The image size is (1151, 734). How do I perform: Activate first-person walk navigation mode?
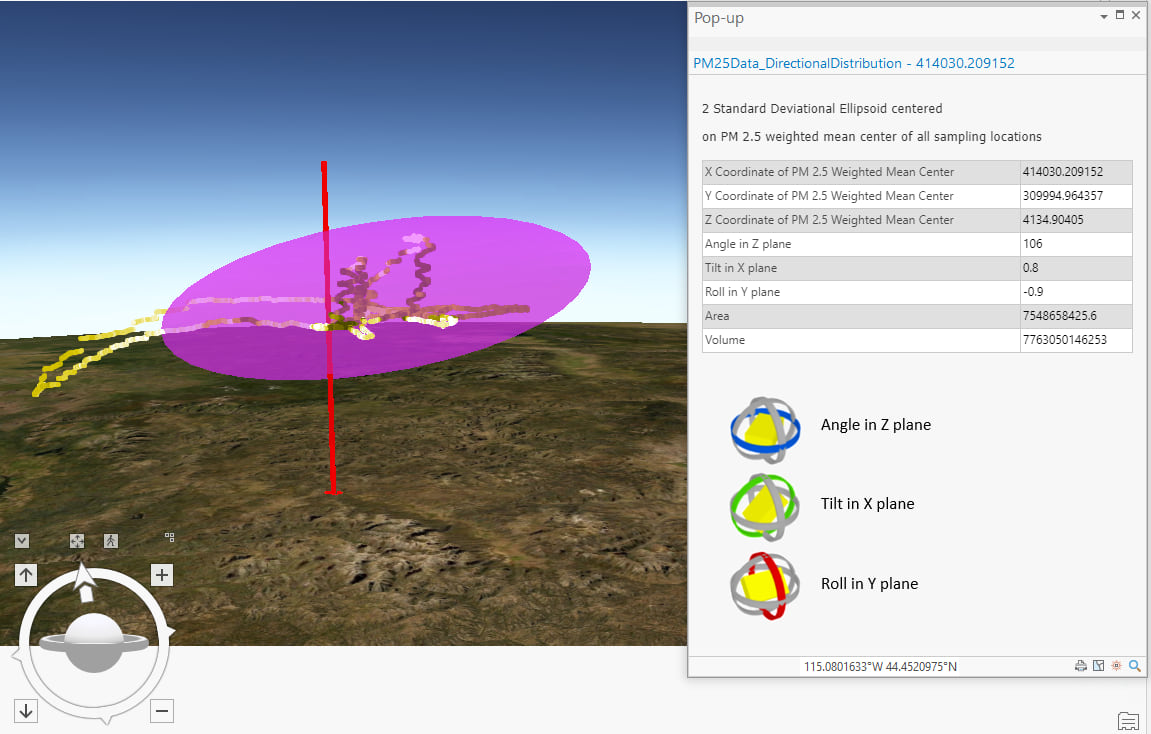pyautogui.click(x=110, y=540)
